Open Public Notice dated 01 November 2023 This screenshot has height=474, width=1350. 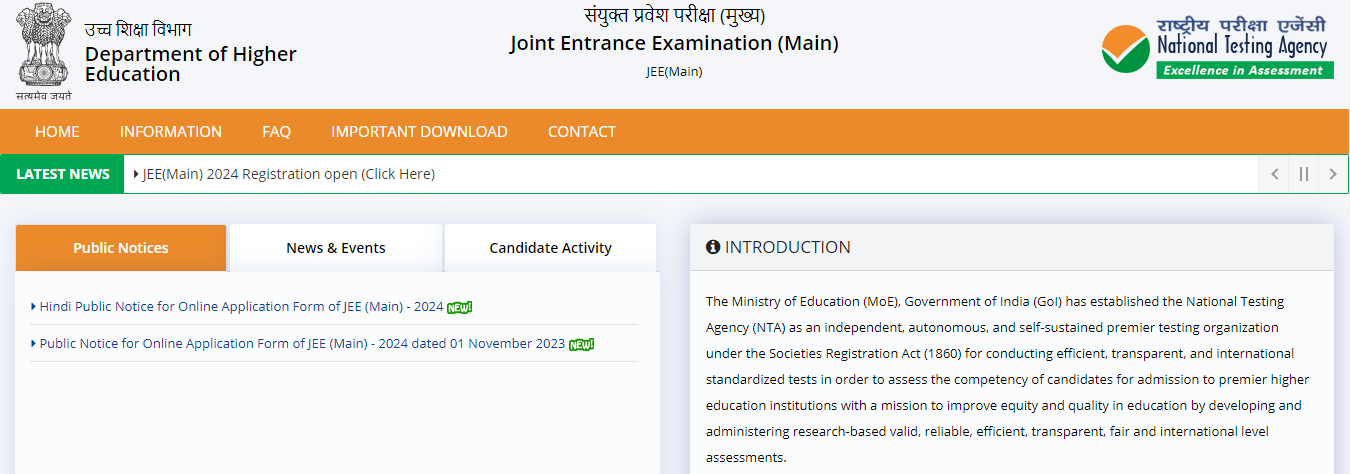pyautogui.click(x=302, y=344)
